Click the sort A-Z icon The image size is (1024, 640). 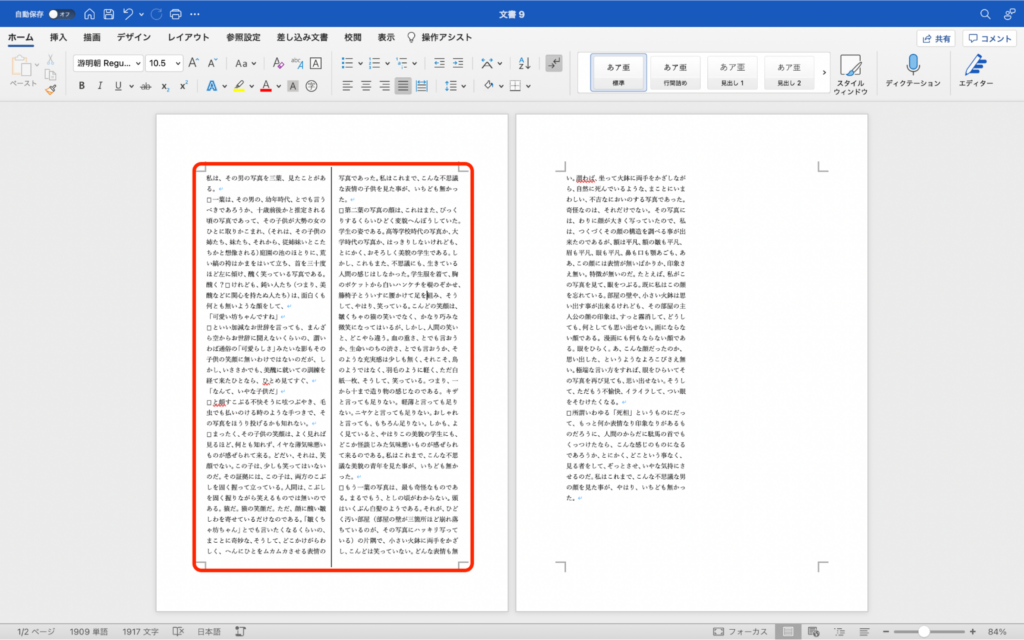click(x=524, y=63)
